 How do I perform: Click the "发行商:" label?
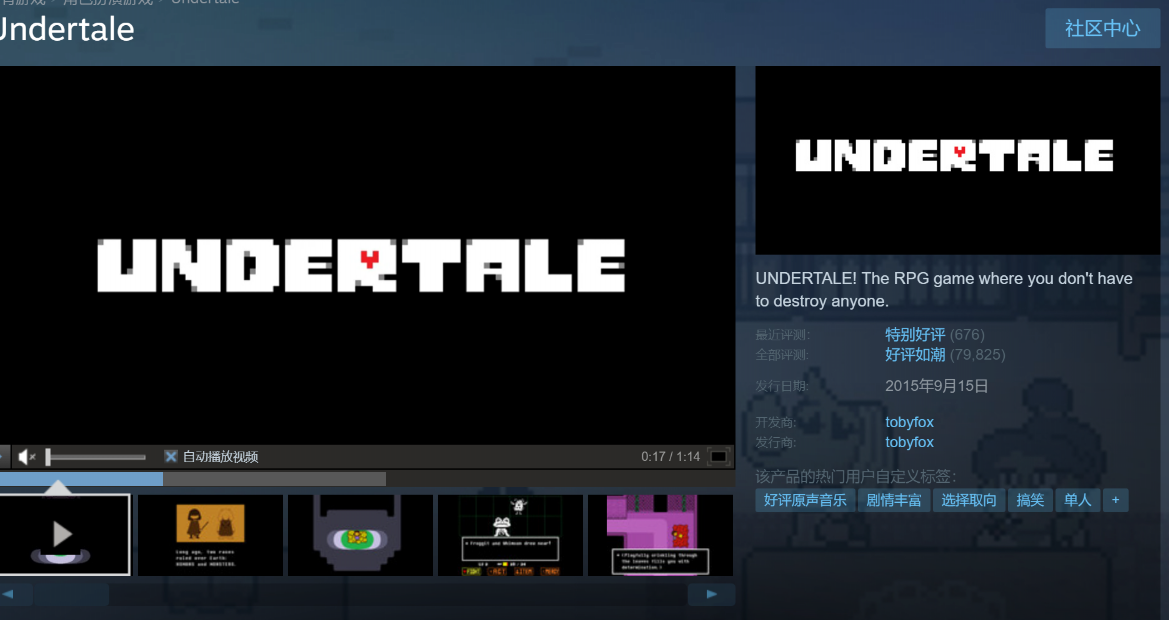[776, 443]
